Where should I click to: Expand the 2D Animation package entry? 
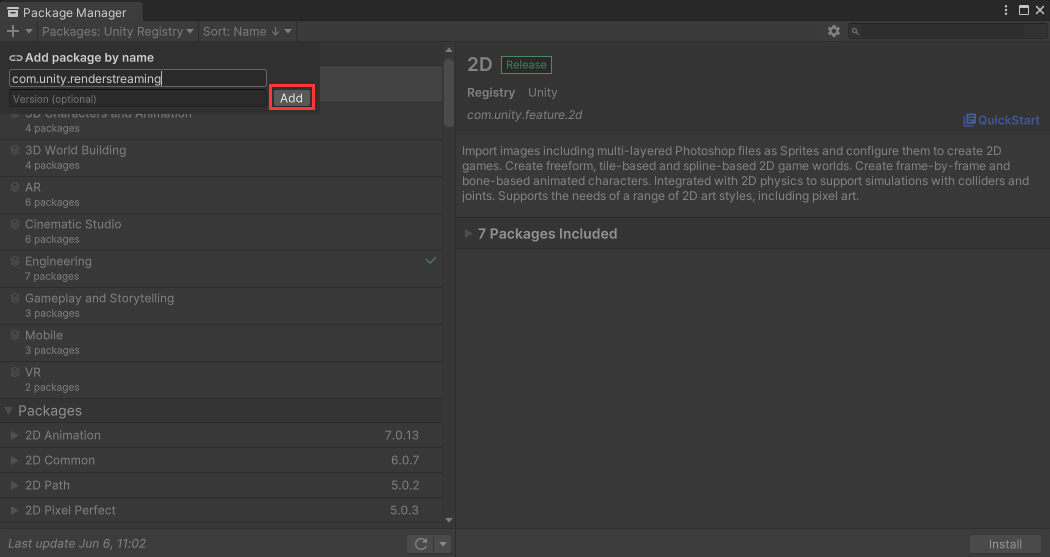coord(14,436)
